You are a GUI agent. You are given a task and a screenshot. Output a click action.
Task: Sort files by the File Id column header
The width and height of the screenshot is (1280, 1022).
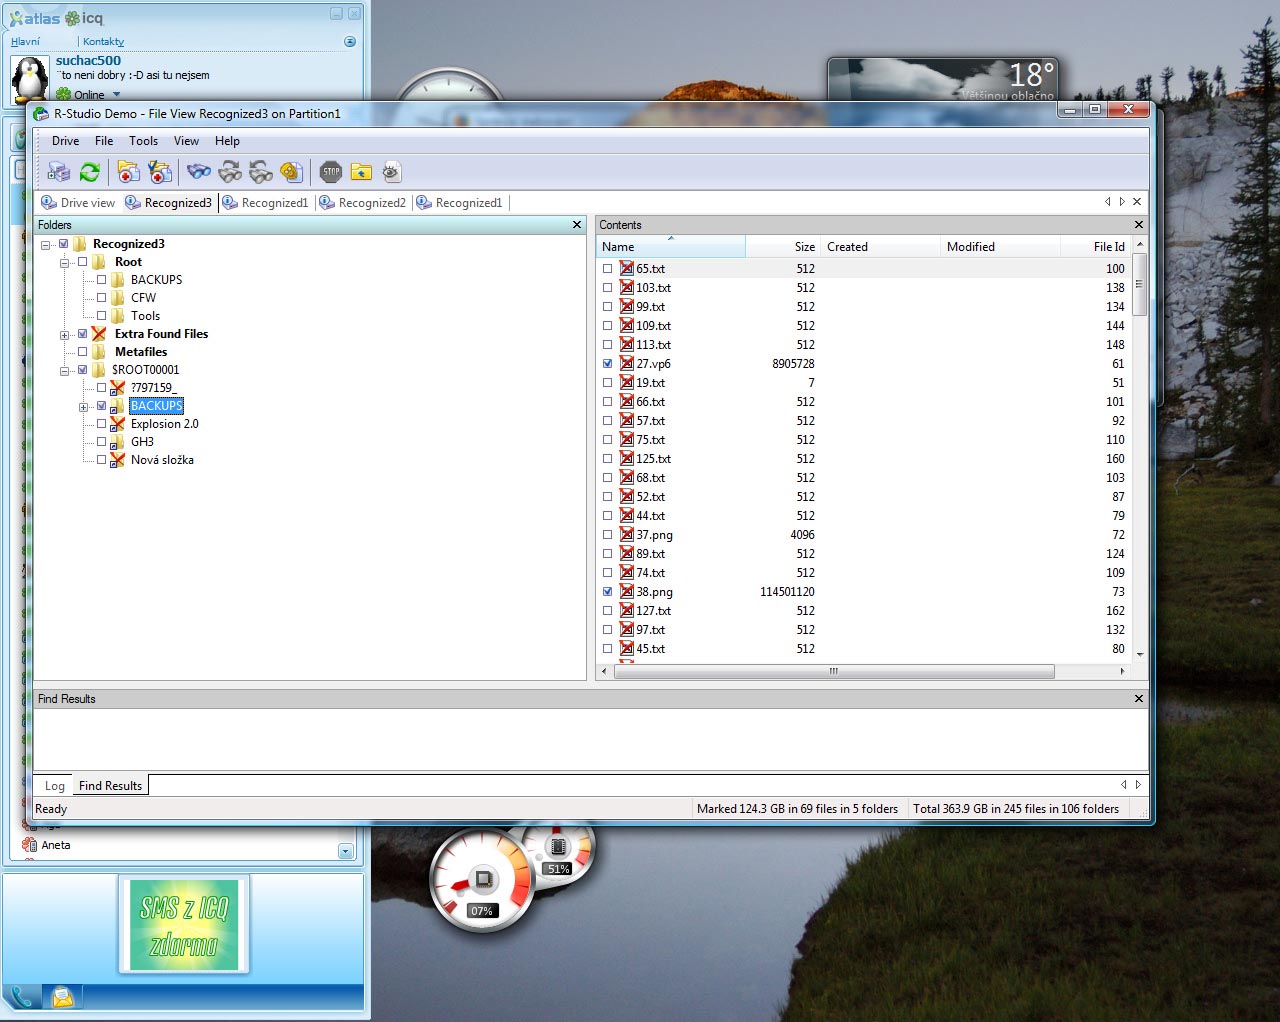coord(1094,247)
